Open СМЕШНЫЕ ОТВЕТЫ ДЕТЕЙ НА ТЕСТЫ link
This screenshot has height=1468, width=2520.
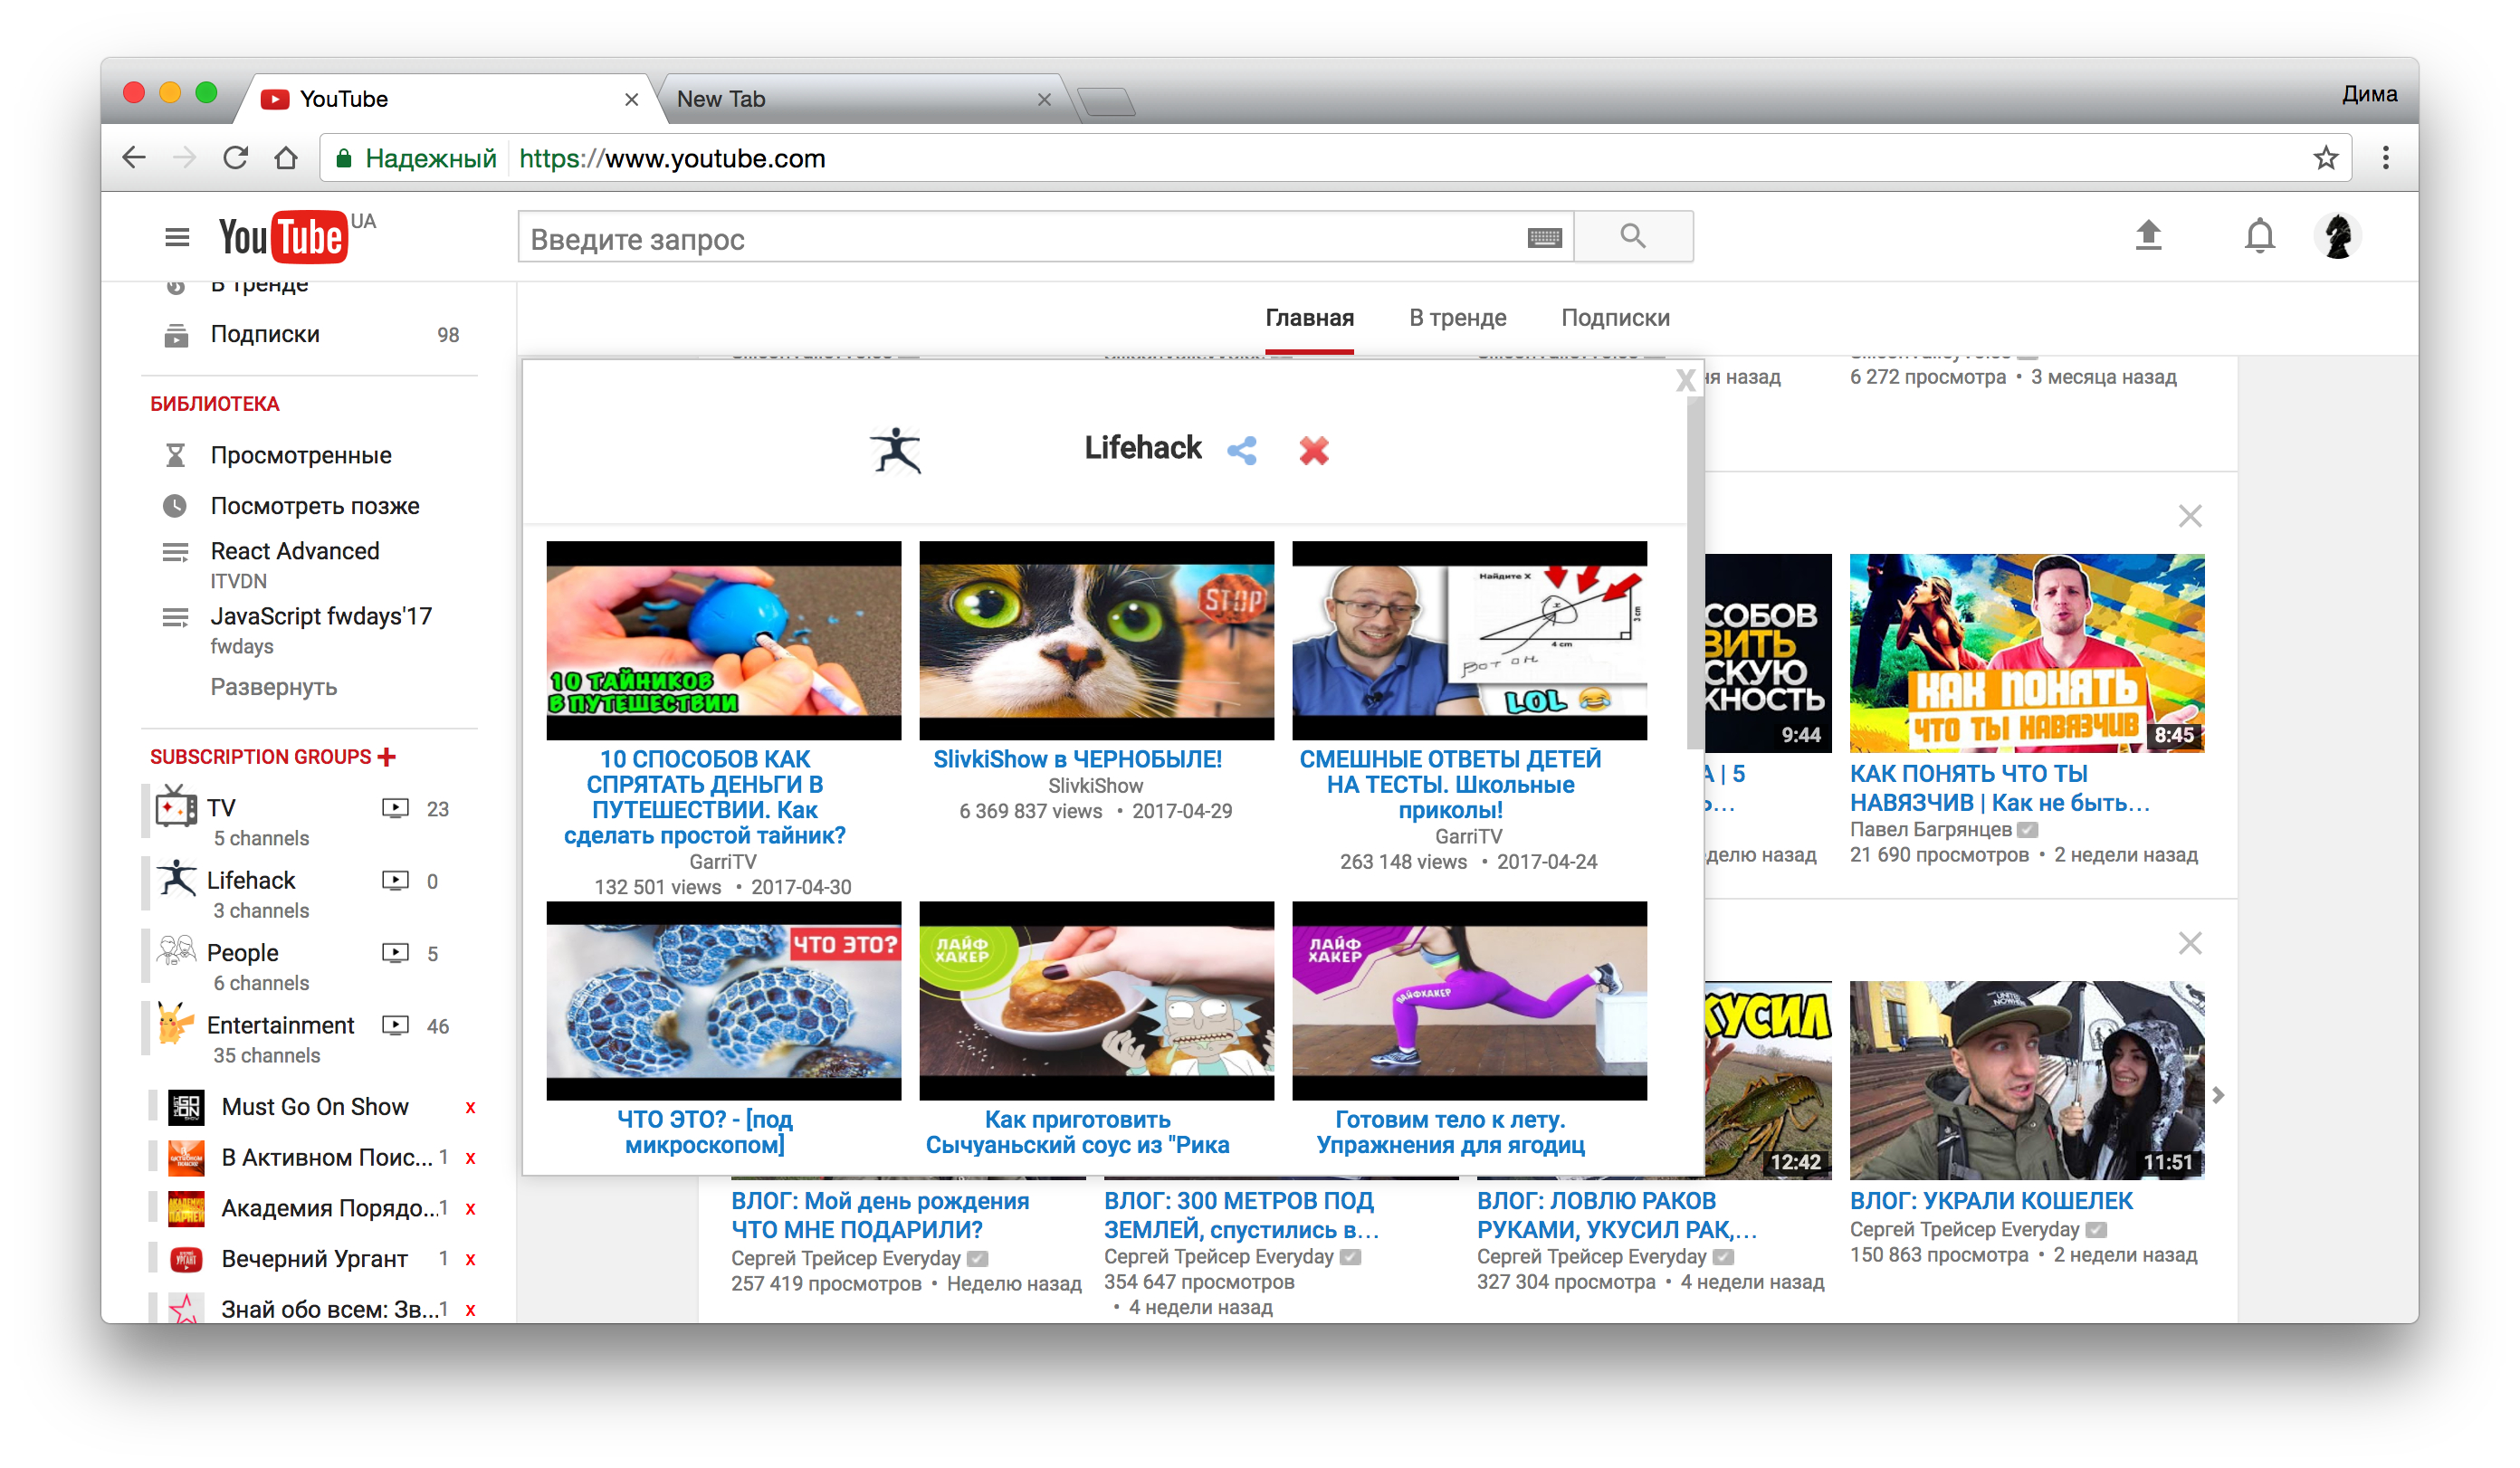click(1450, 784)
